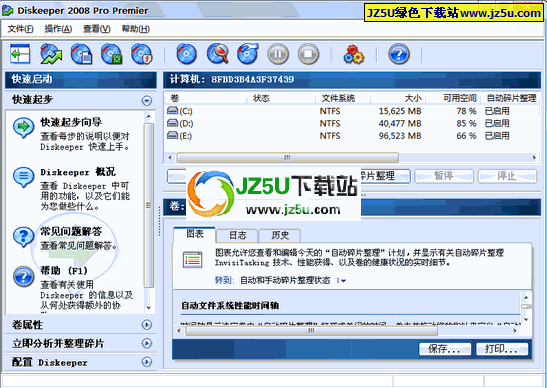Click the disc with green grid toolbar icon
Viewport: 547px width, 388px height.
tap(112, 54)
